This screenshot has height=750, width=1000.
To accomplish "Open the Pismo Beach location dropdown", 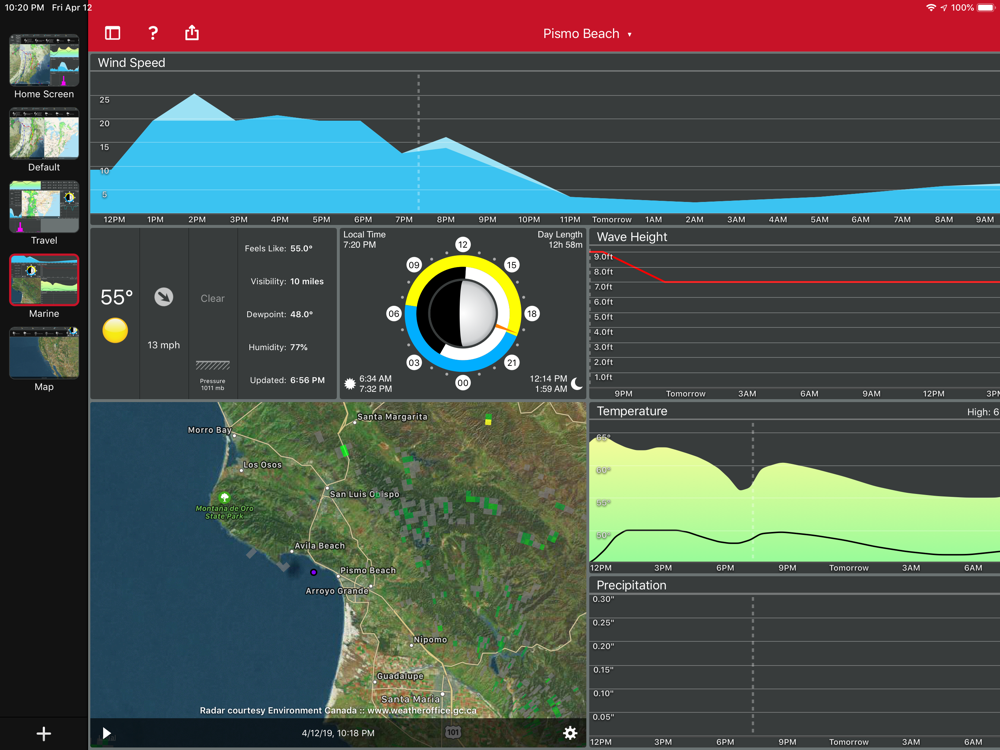I will 587,34.
